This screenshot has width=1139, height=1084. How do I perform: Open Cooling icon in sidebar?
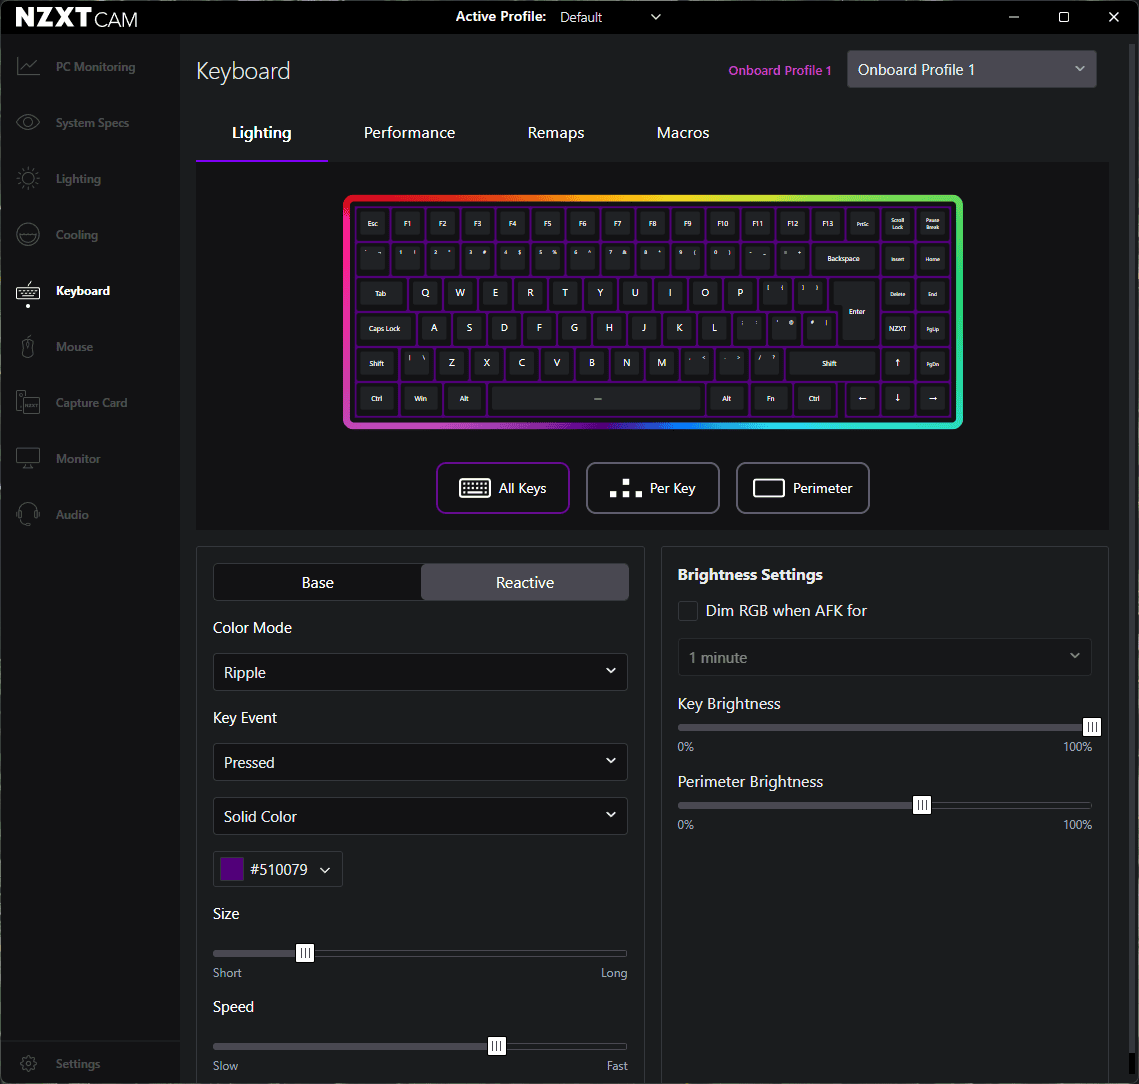click(28, 235)
